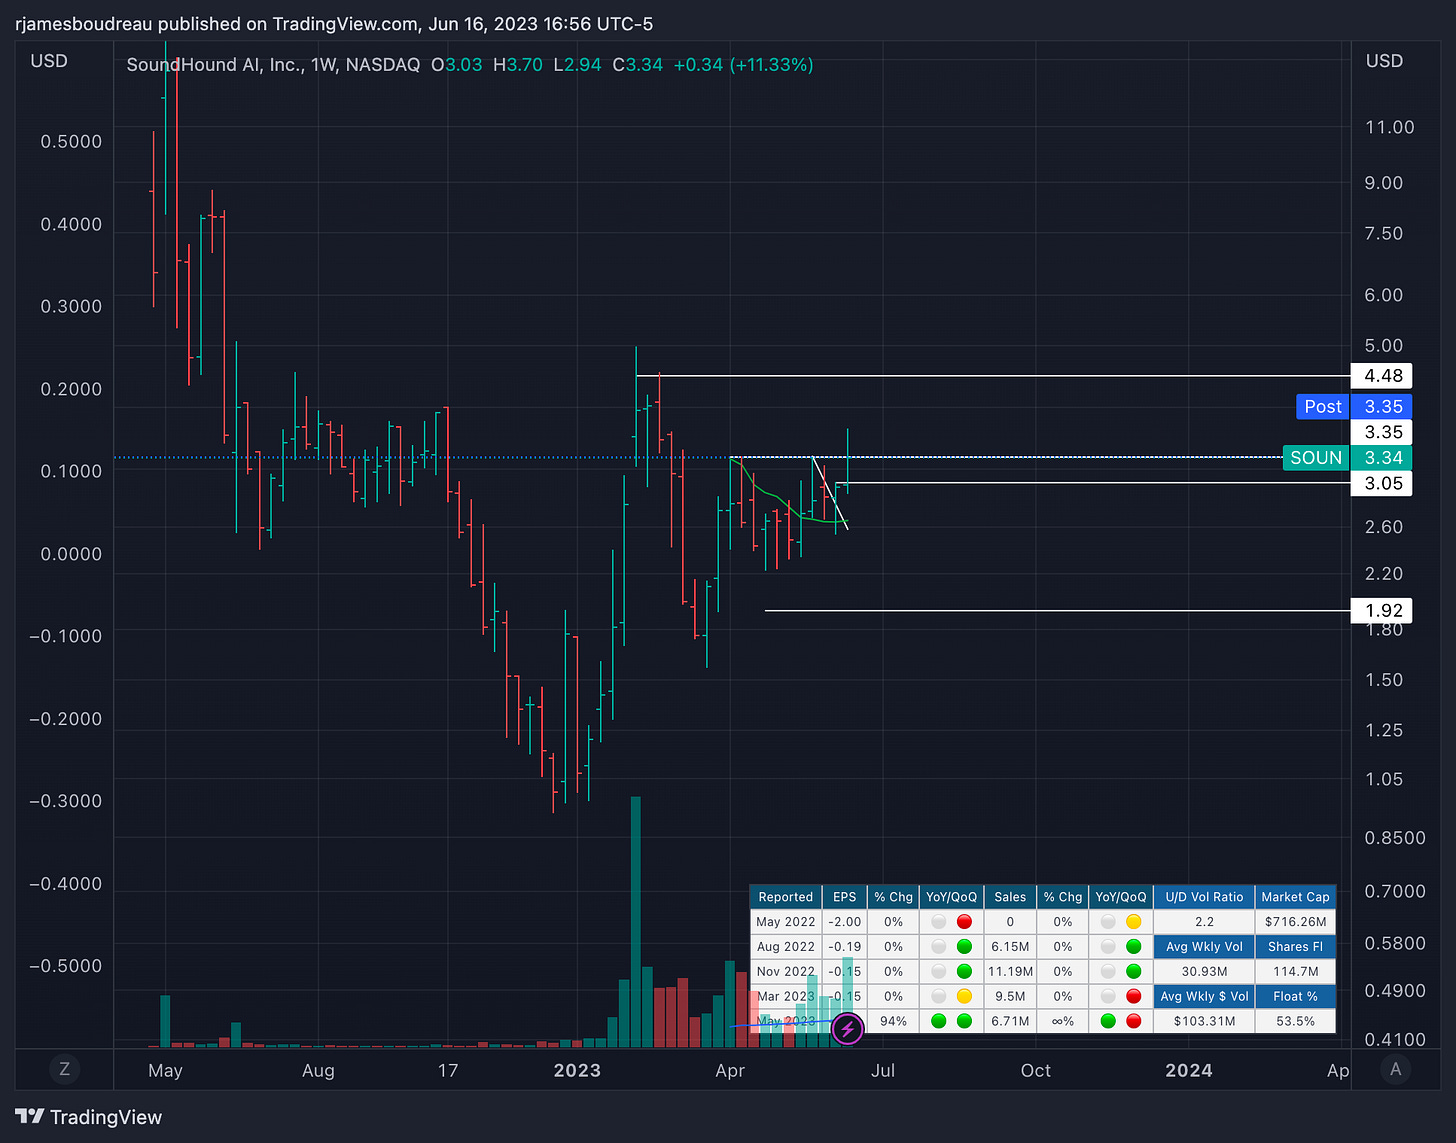Click the yellow dot in the May 2022 sales row
The width and height of the screenshot is (1456, 1143).
point(1133,922)
